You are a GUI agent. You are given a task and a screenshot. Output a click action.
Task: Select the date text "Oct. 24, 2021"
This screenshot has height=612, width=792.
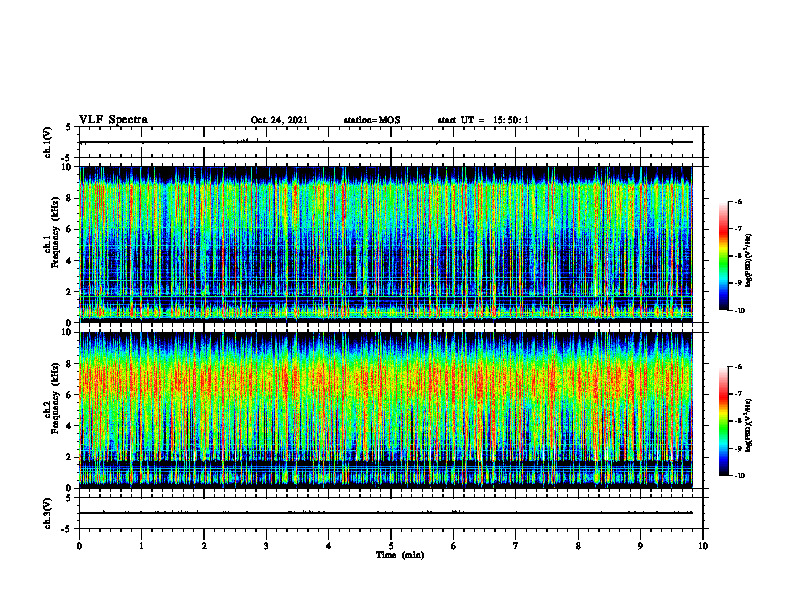coord(279,120)
